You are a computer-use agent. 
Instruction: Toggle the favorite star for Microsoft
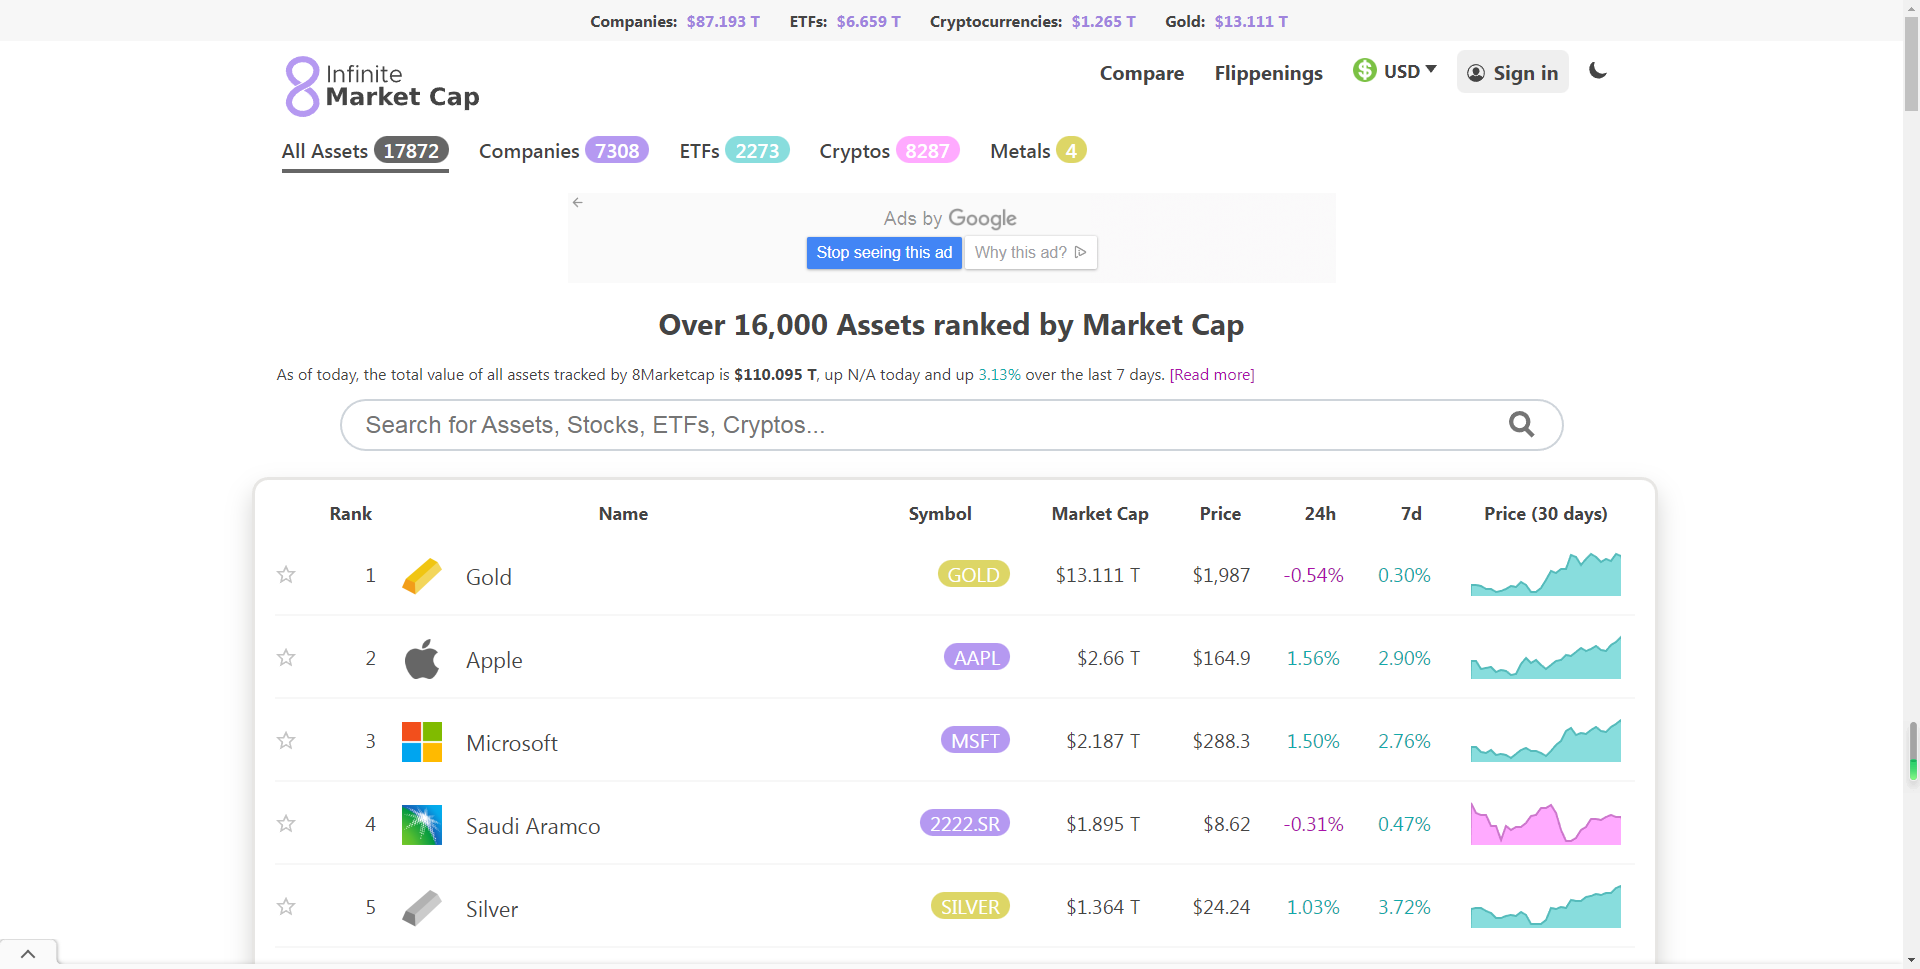coord(286,741)
